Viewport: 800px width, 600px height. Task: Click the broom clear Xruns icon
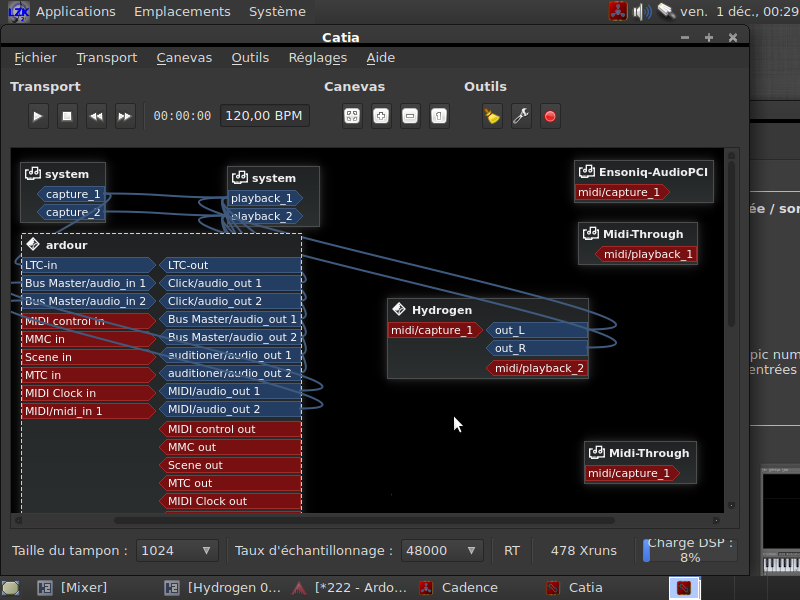492,116
